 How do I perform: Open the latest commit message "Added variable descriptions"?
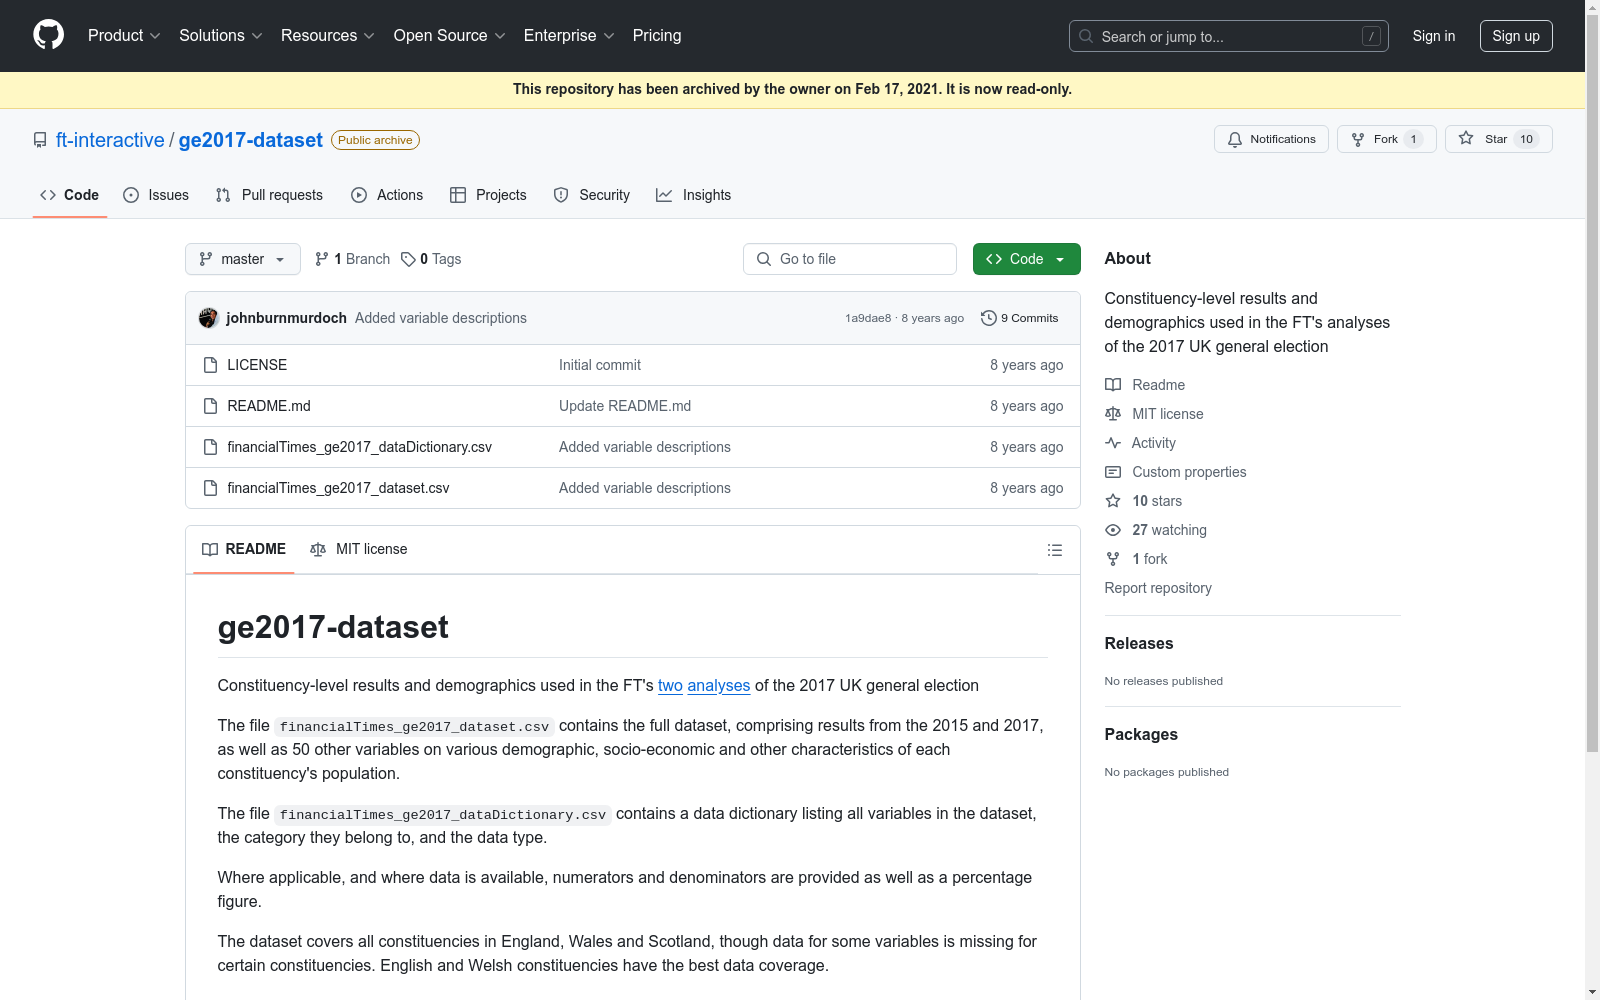pyautogui.click(x=441, y=318)
